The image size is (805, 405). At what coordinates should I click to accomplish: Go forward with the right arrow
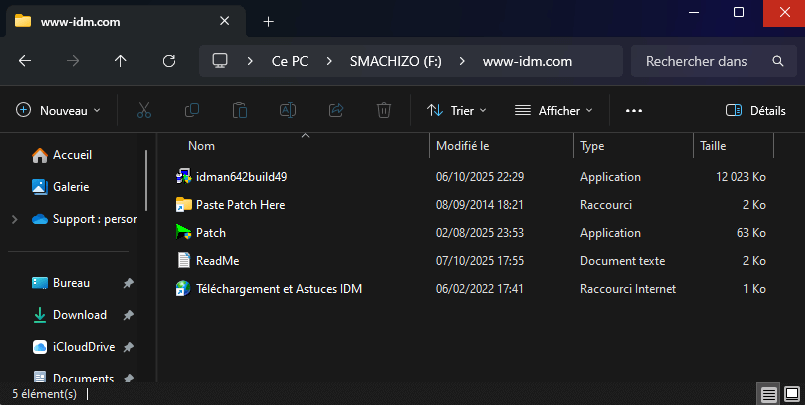click(73, 61)
